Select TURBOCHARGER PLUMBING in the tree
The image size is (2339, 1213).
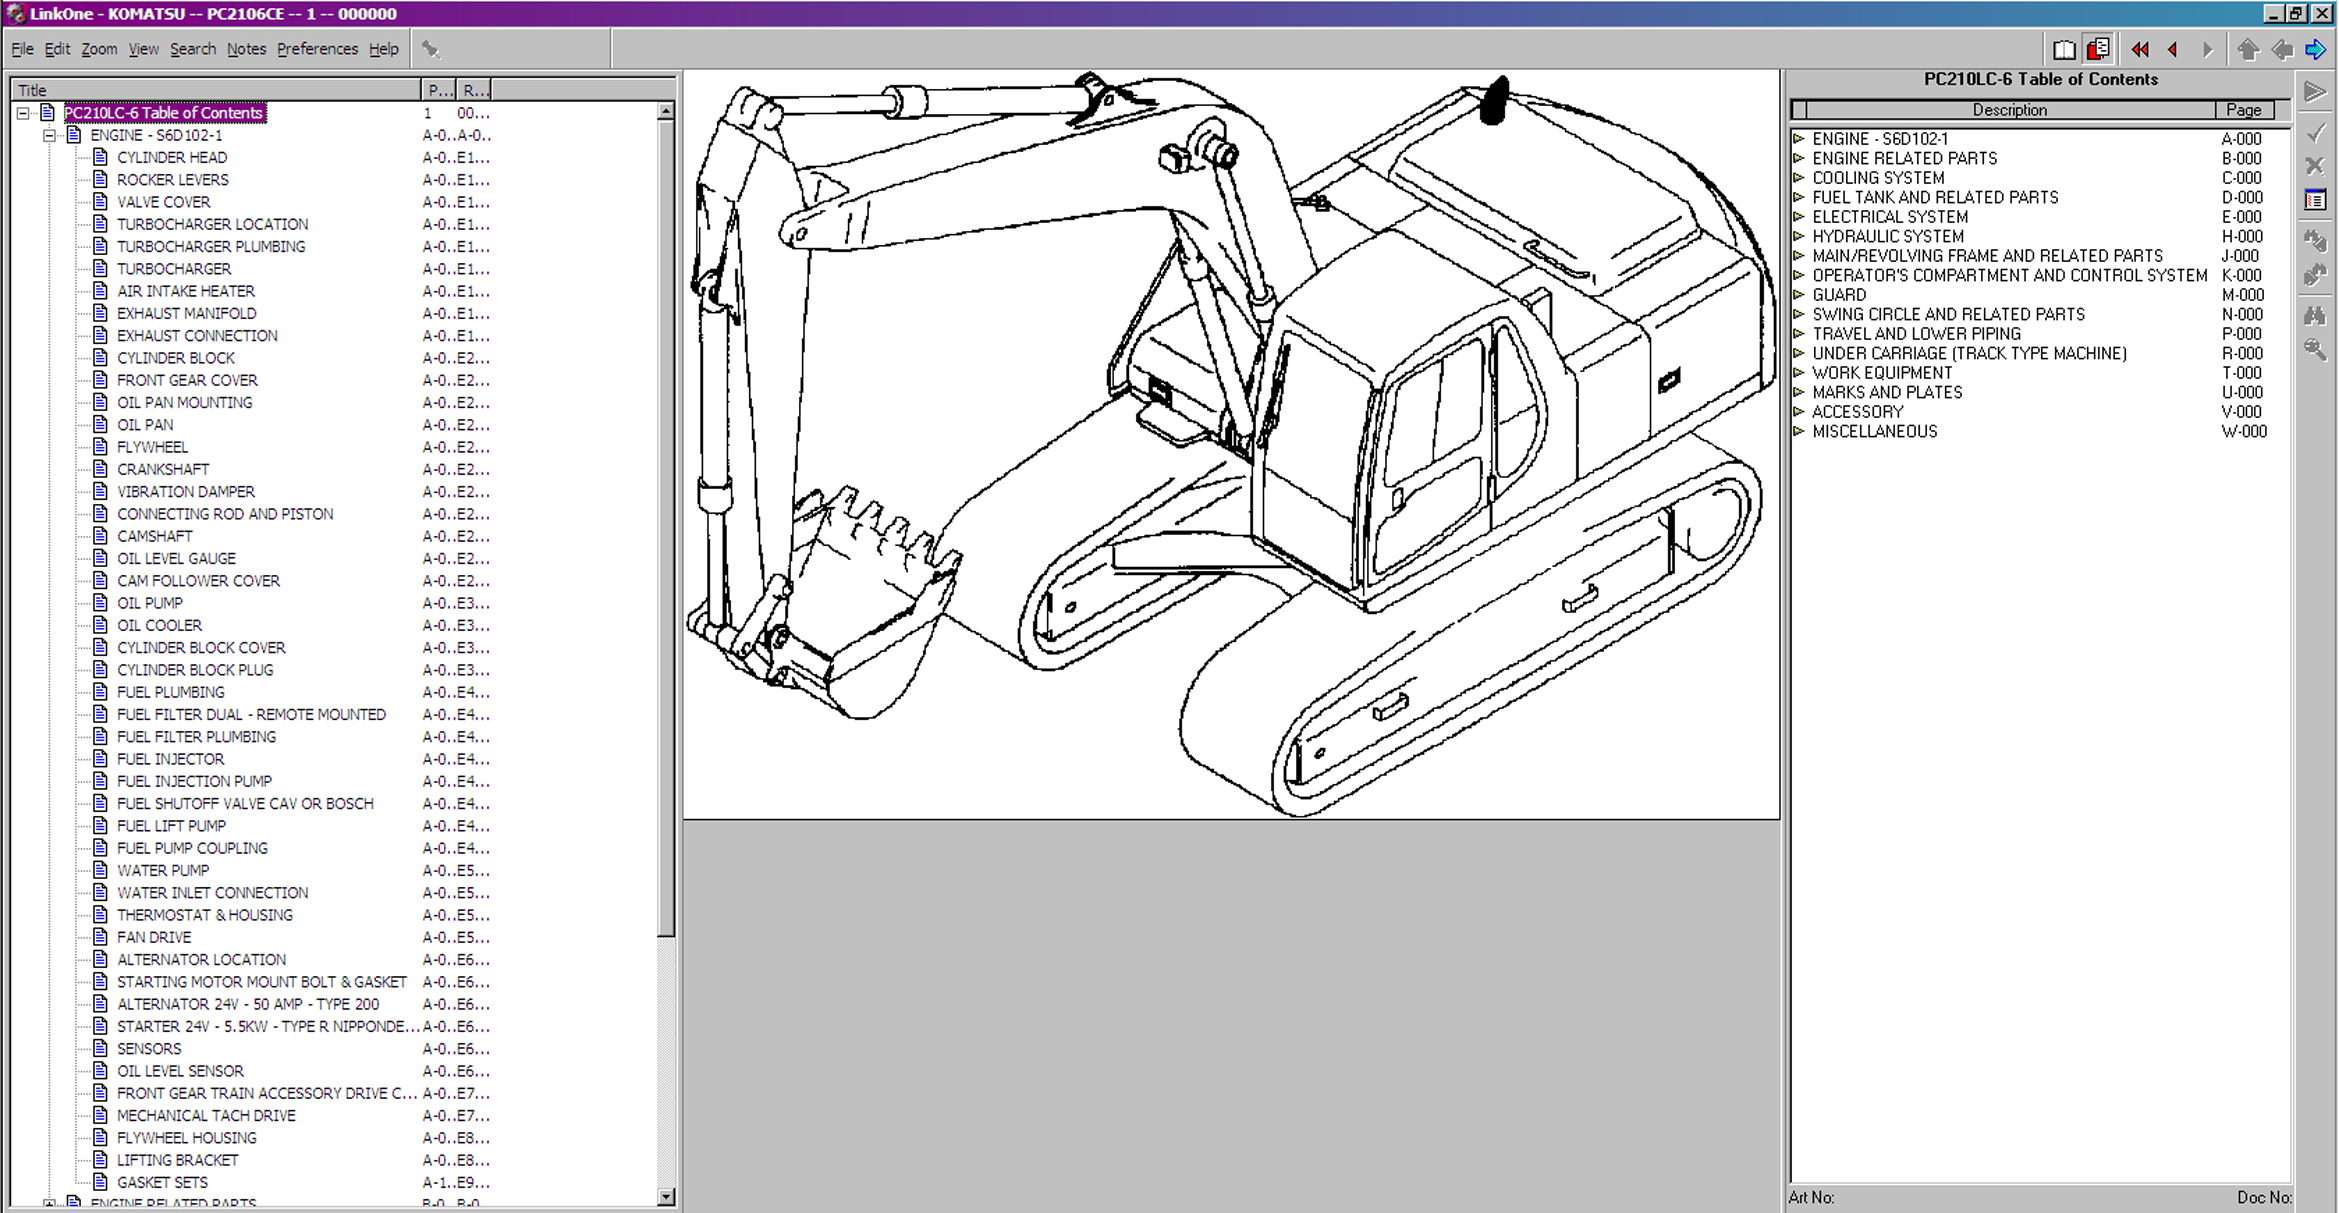(x=211, y=246)
